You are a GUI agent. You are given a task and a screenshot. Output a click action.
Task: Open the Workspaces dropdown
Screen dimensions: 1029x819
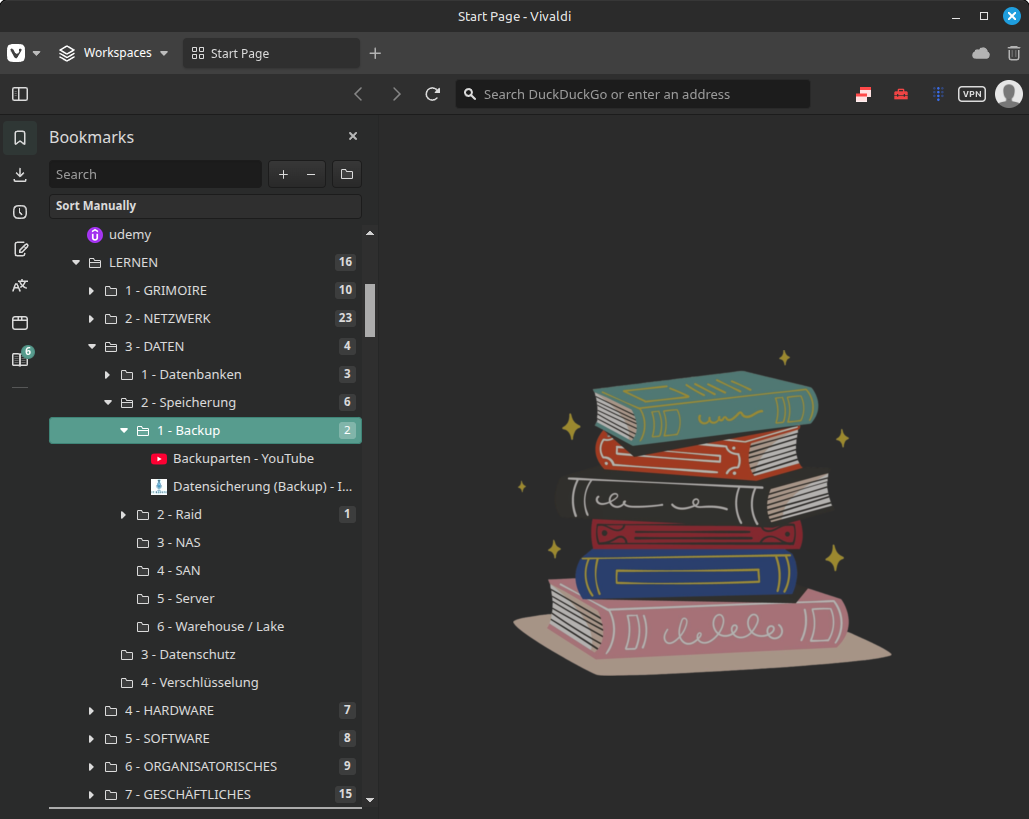tap(114, 53)
